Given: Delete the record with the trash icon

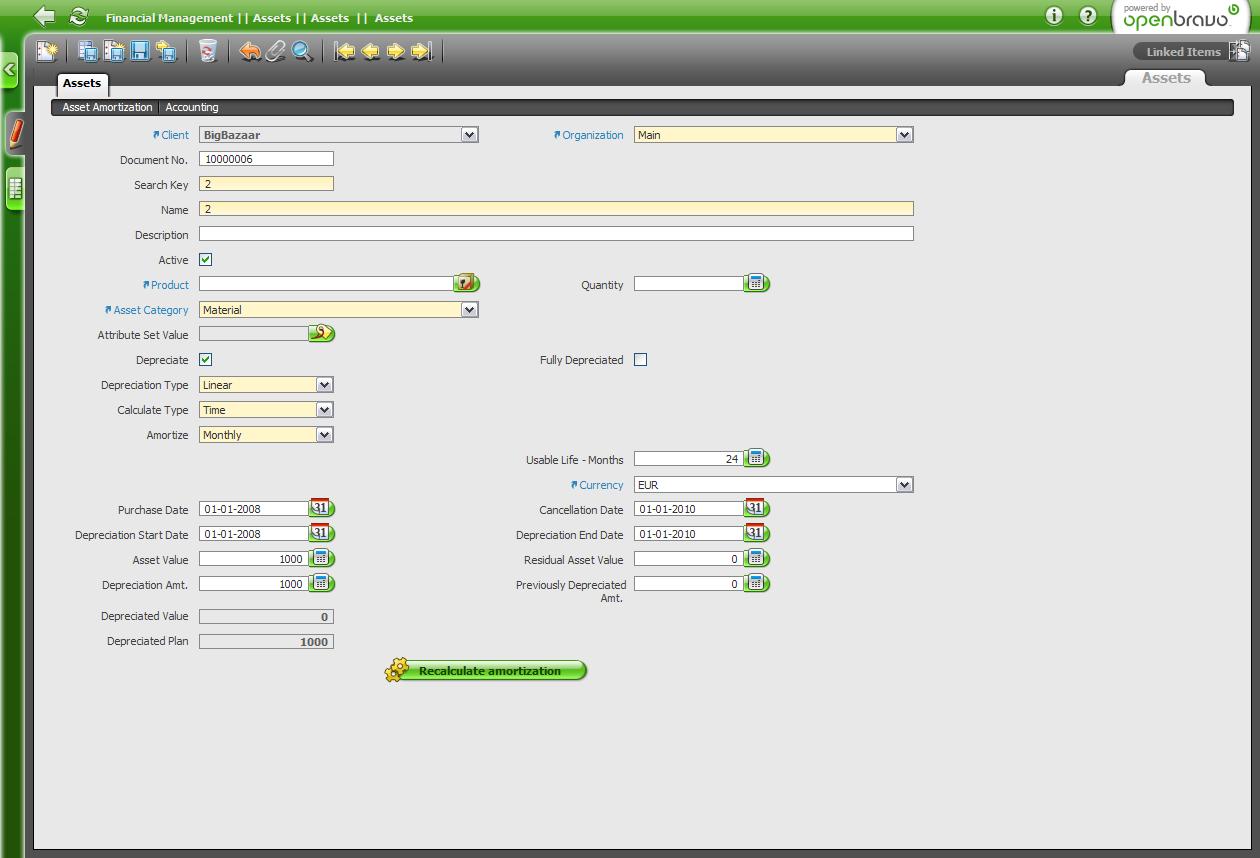Looking at the screenshot, I should [x=207, y=51].
